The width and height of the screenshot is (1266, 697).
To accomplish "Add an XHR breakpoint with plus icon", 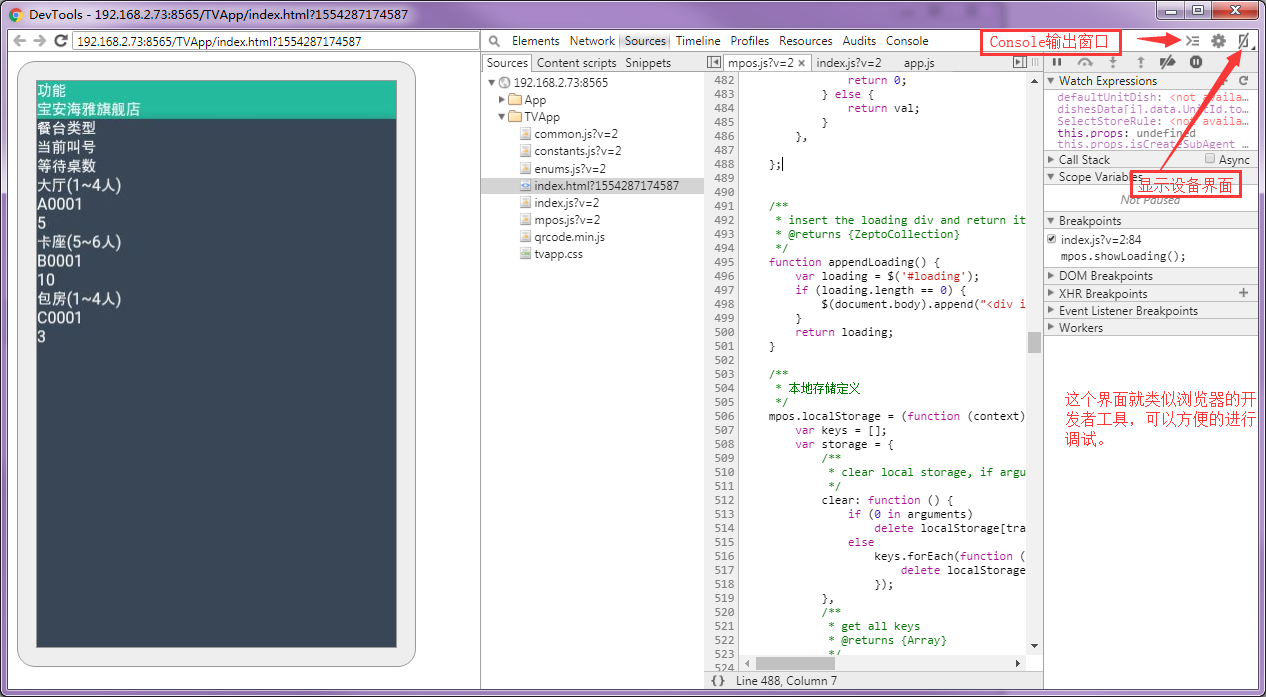I will pyautogui.click(x=1244, y=293).
